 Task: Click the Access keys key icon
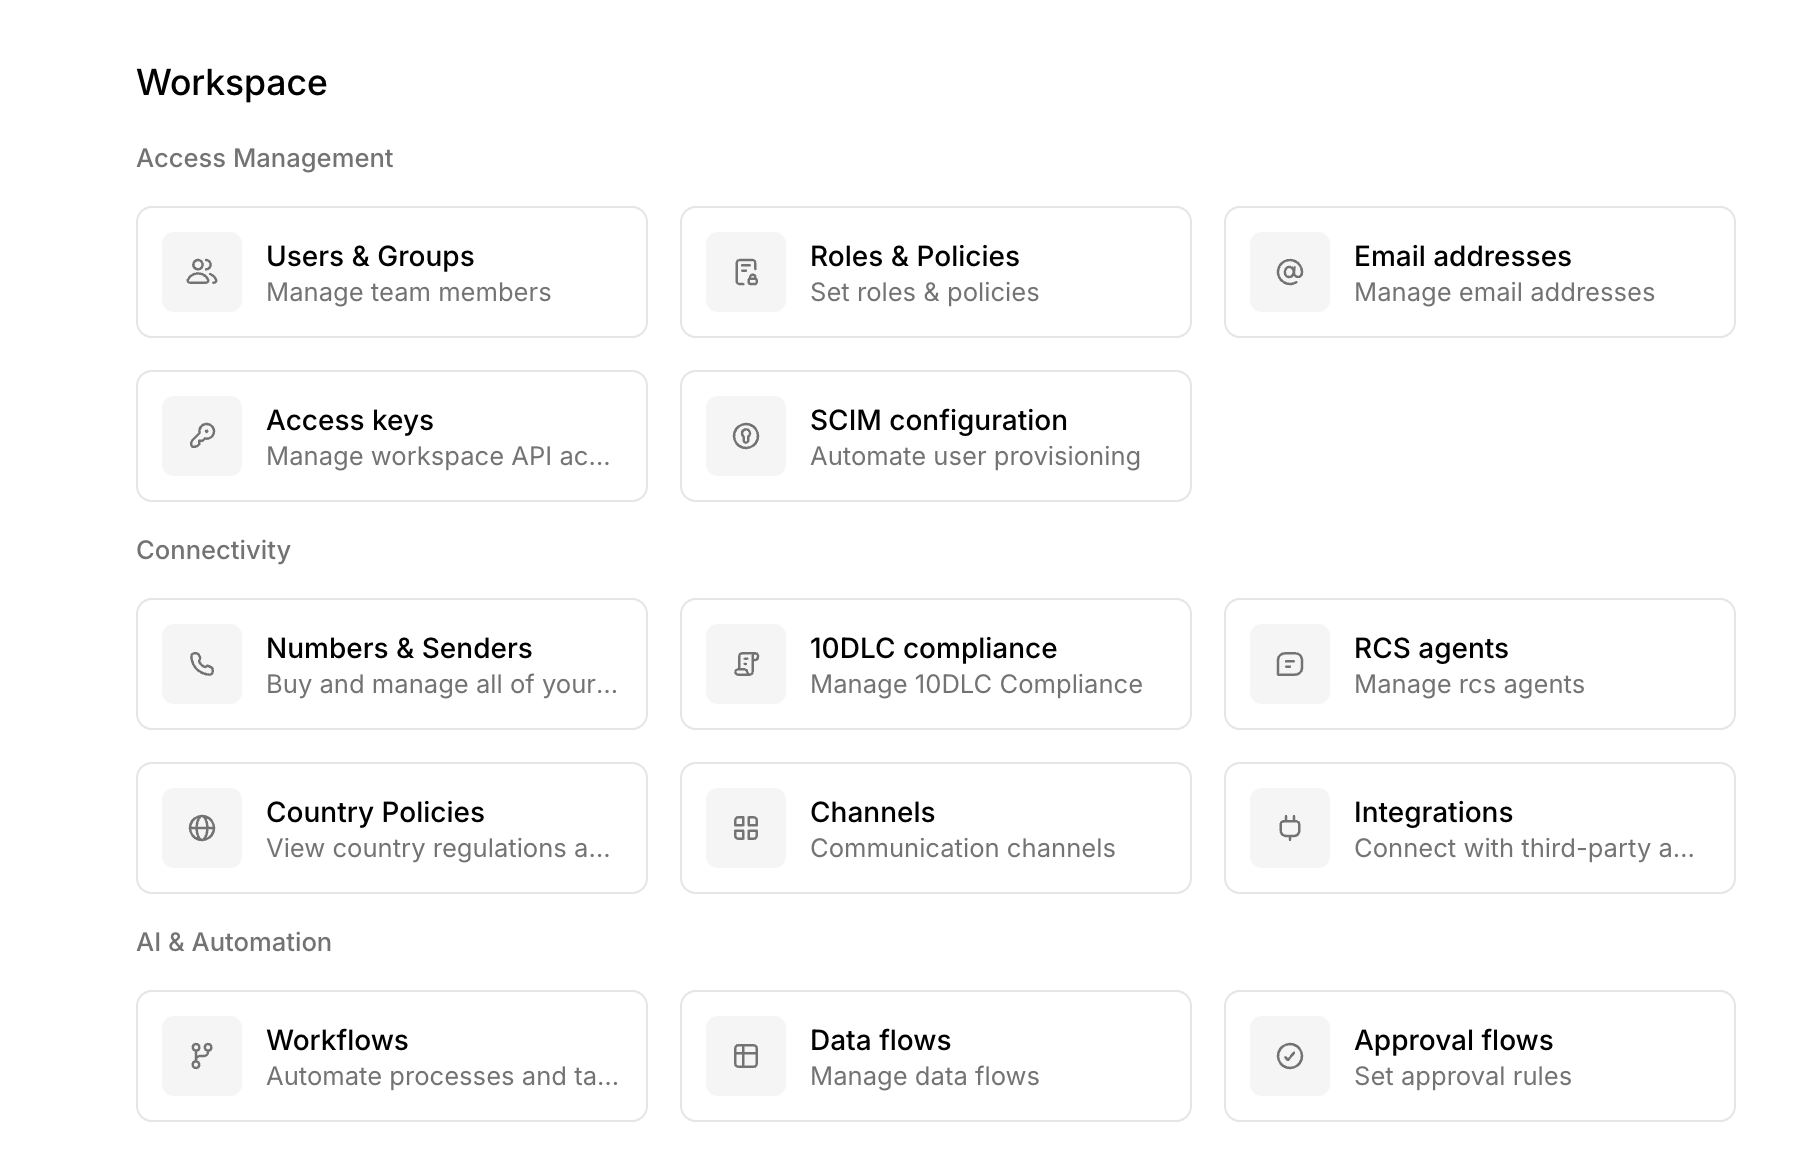click(202, 436)
